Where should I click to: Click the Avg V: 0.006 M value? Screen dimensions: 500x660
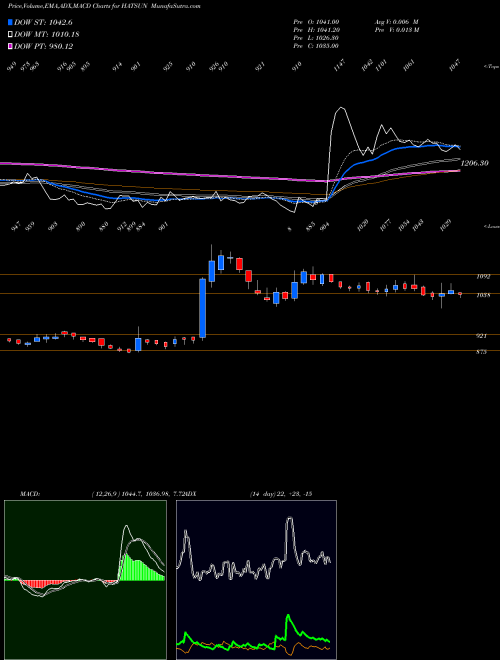point(396,22)
